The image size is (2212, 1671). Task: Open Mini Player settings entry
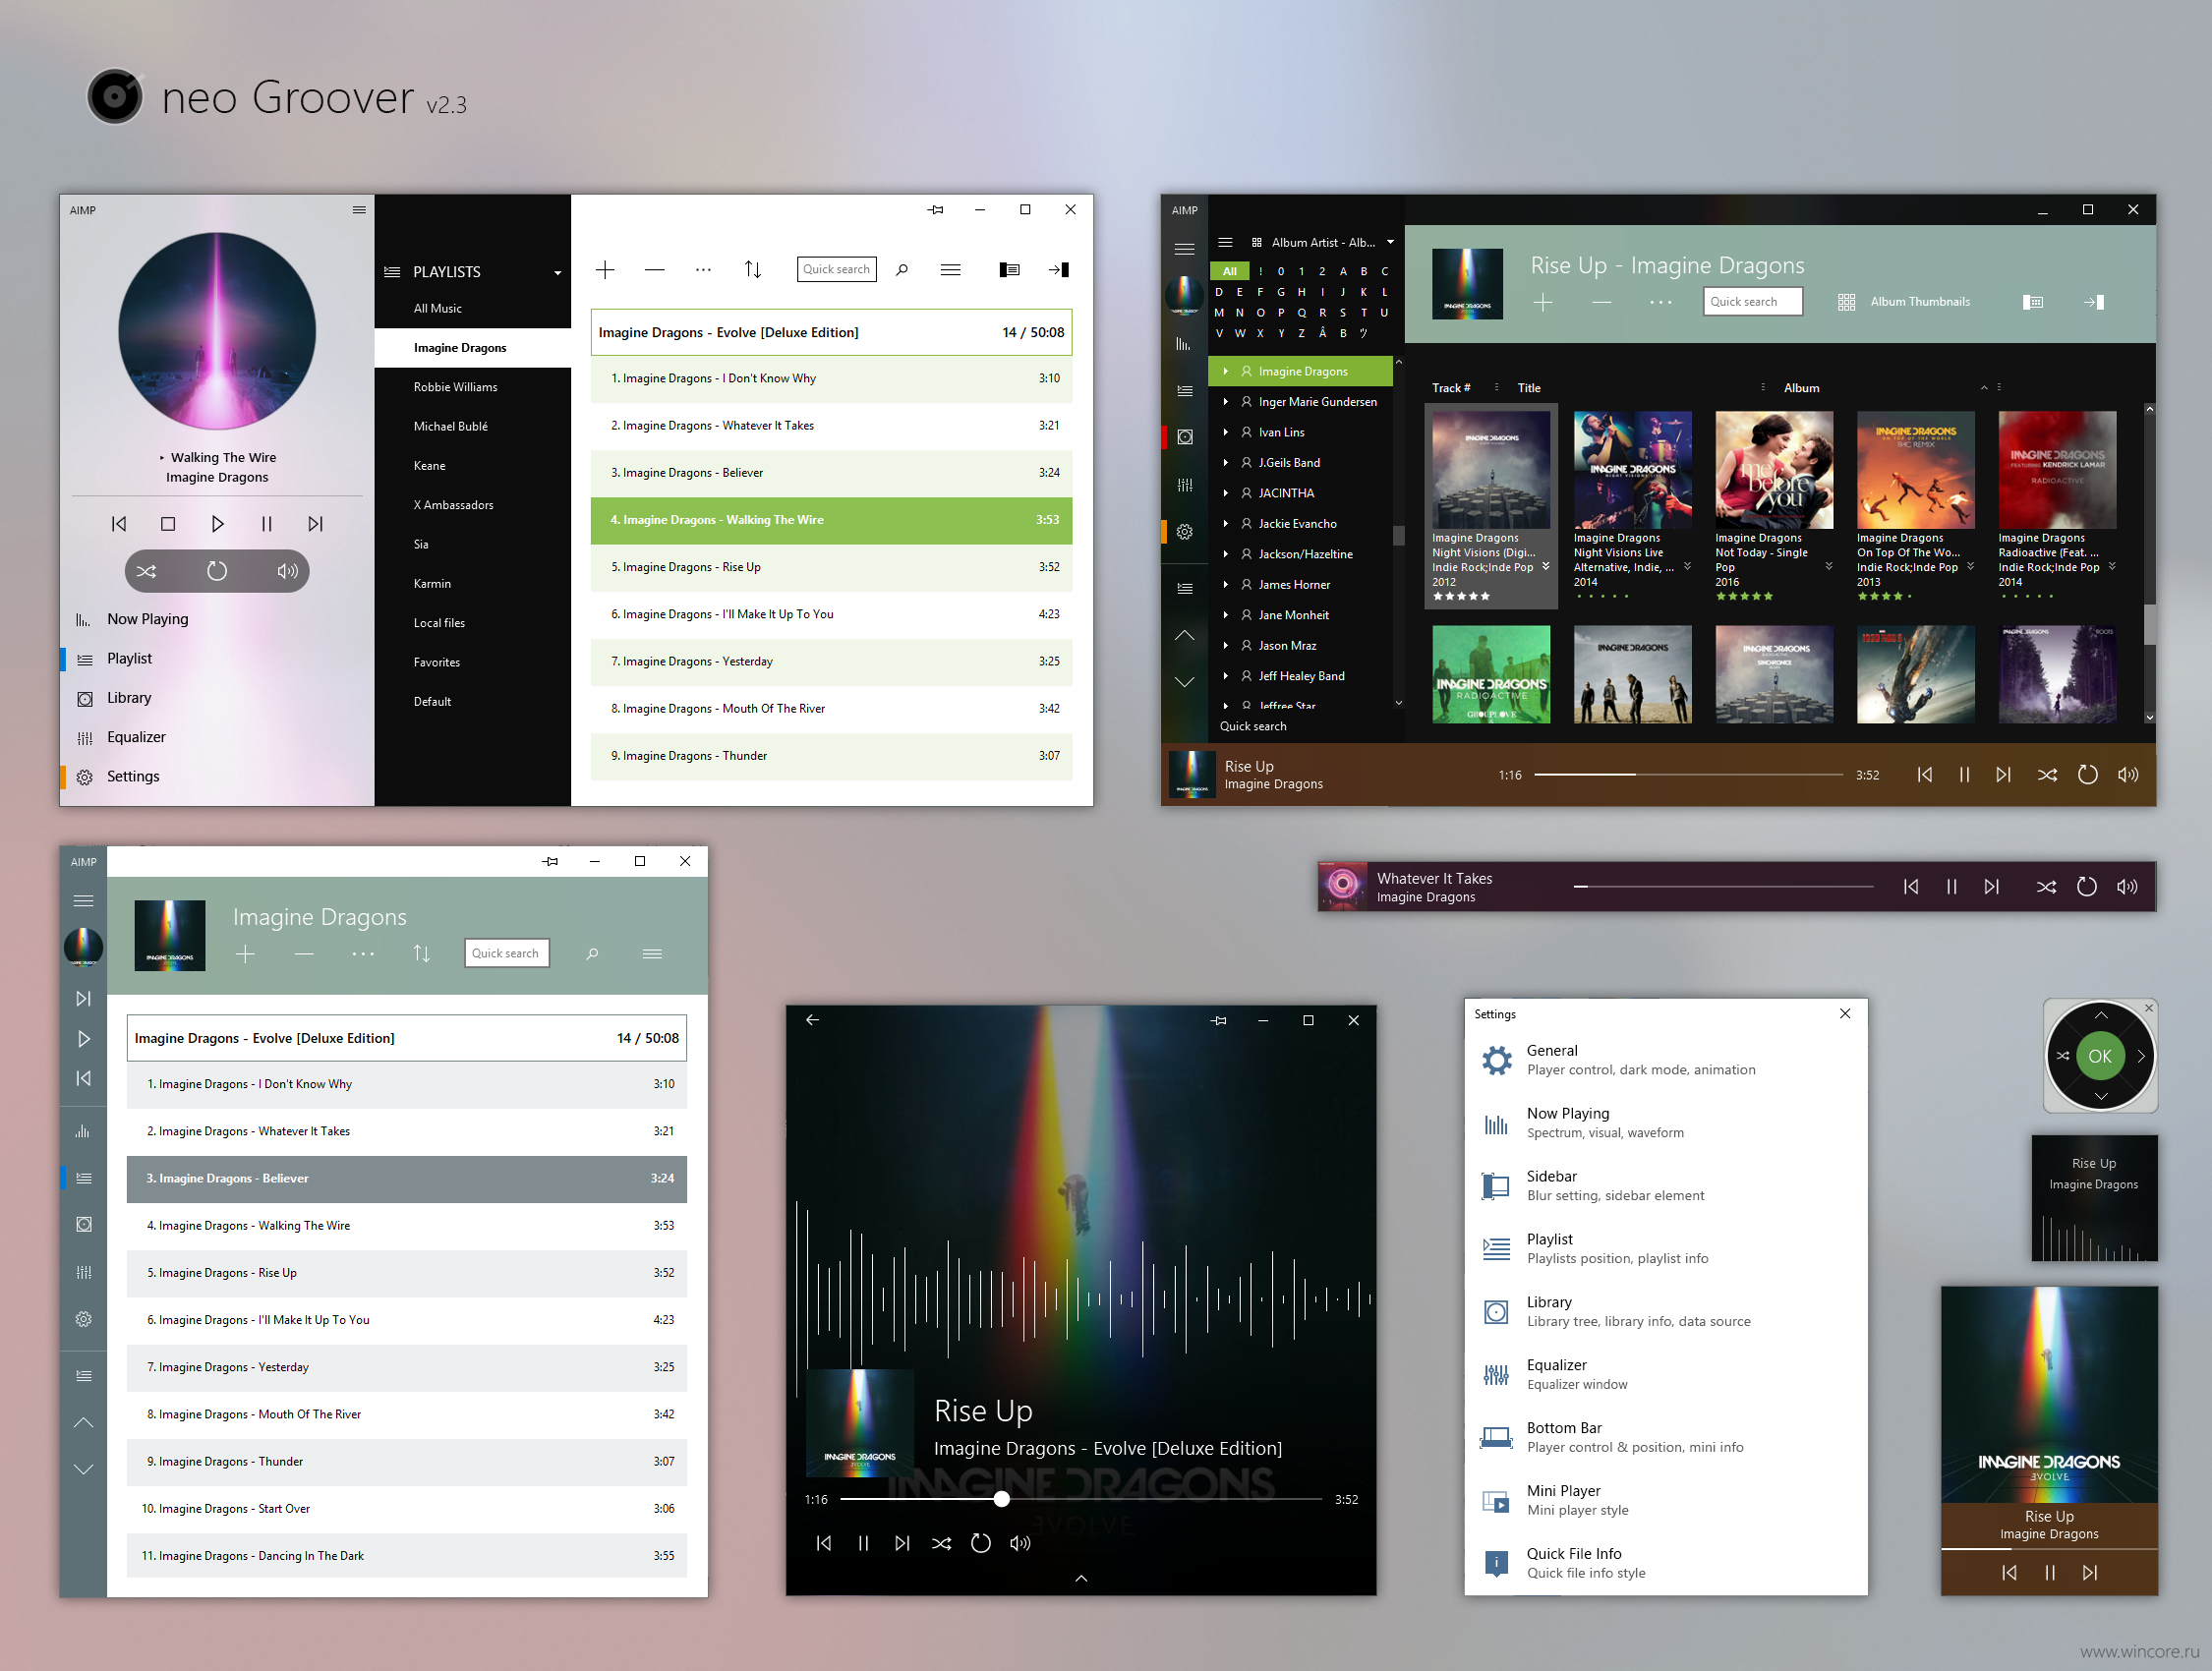coord(1666,1501)
